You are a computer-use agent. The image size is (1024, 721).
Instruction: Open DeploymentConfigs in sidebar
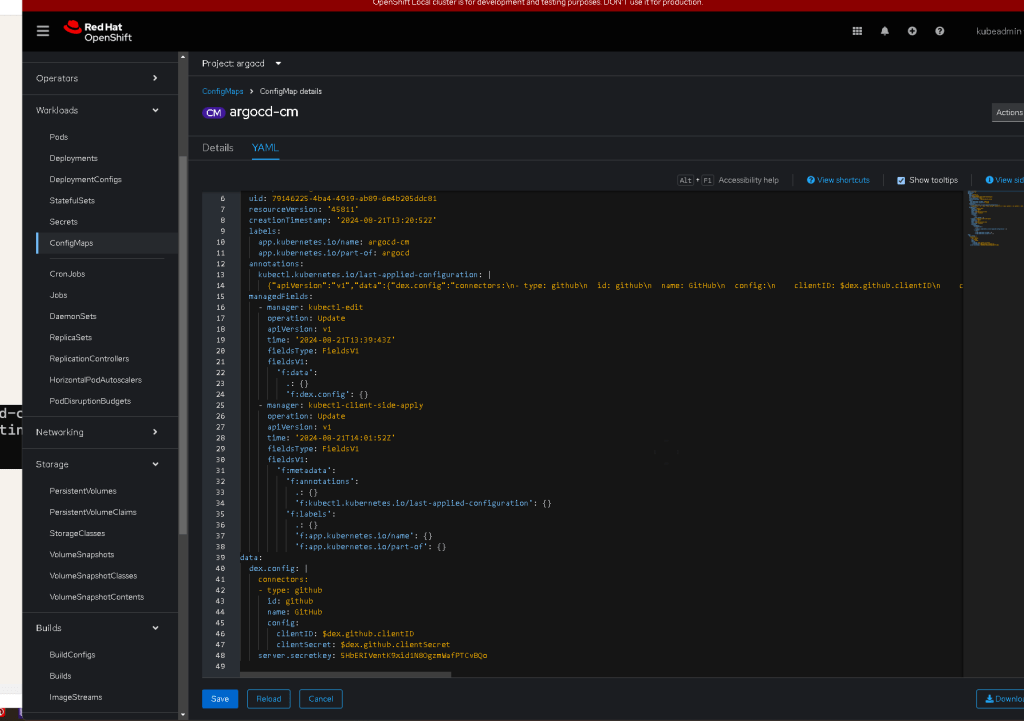(x=86, y=180)
